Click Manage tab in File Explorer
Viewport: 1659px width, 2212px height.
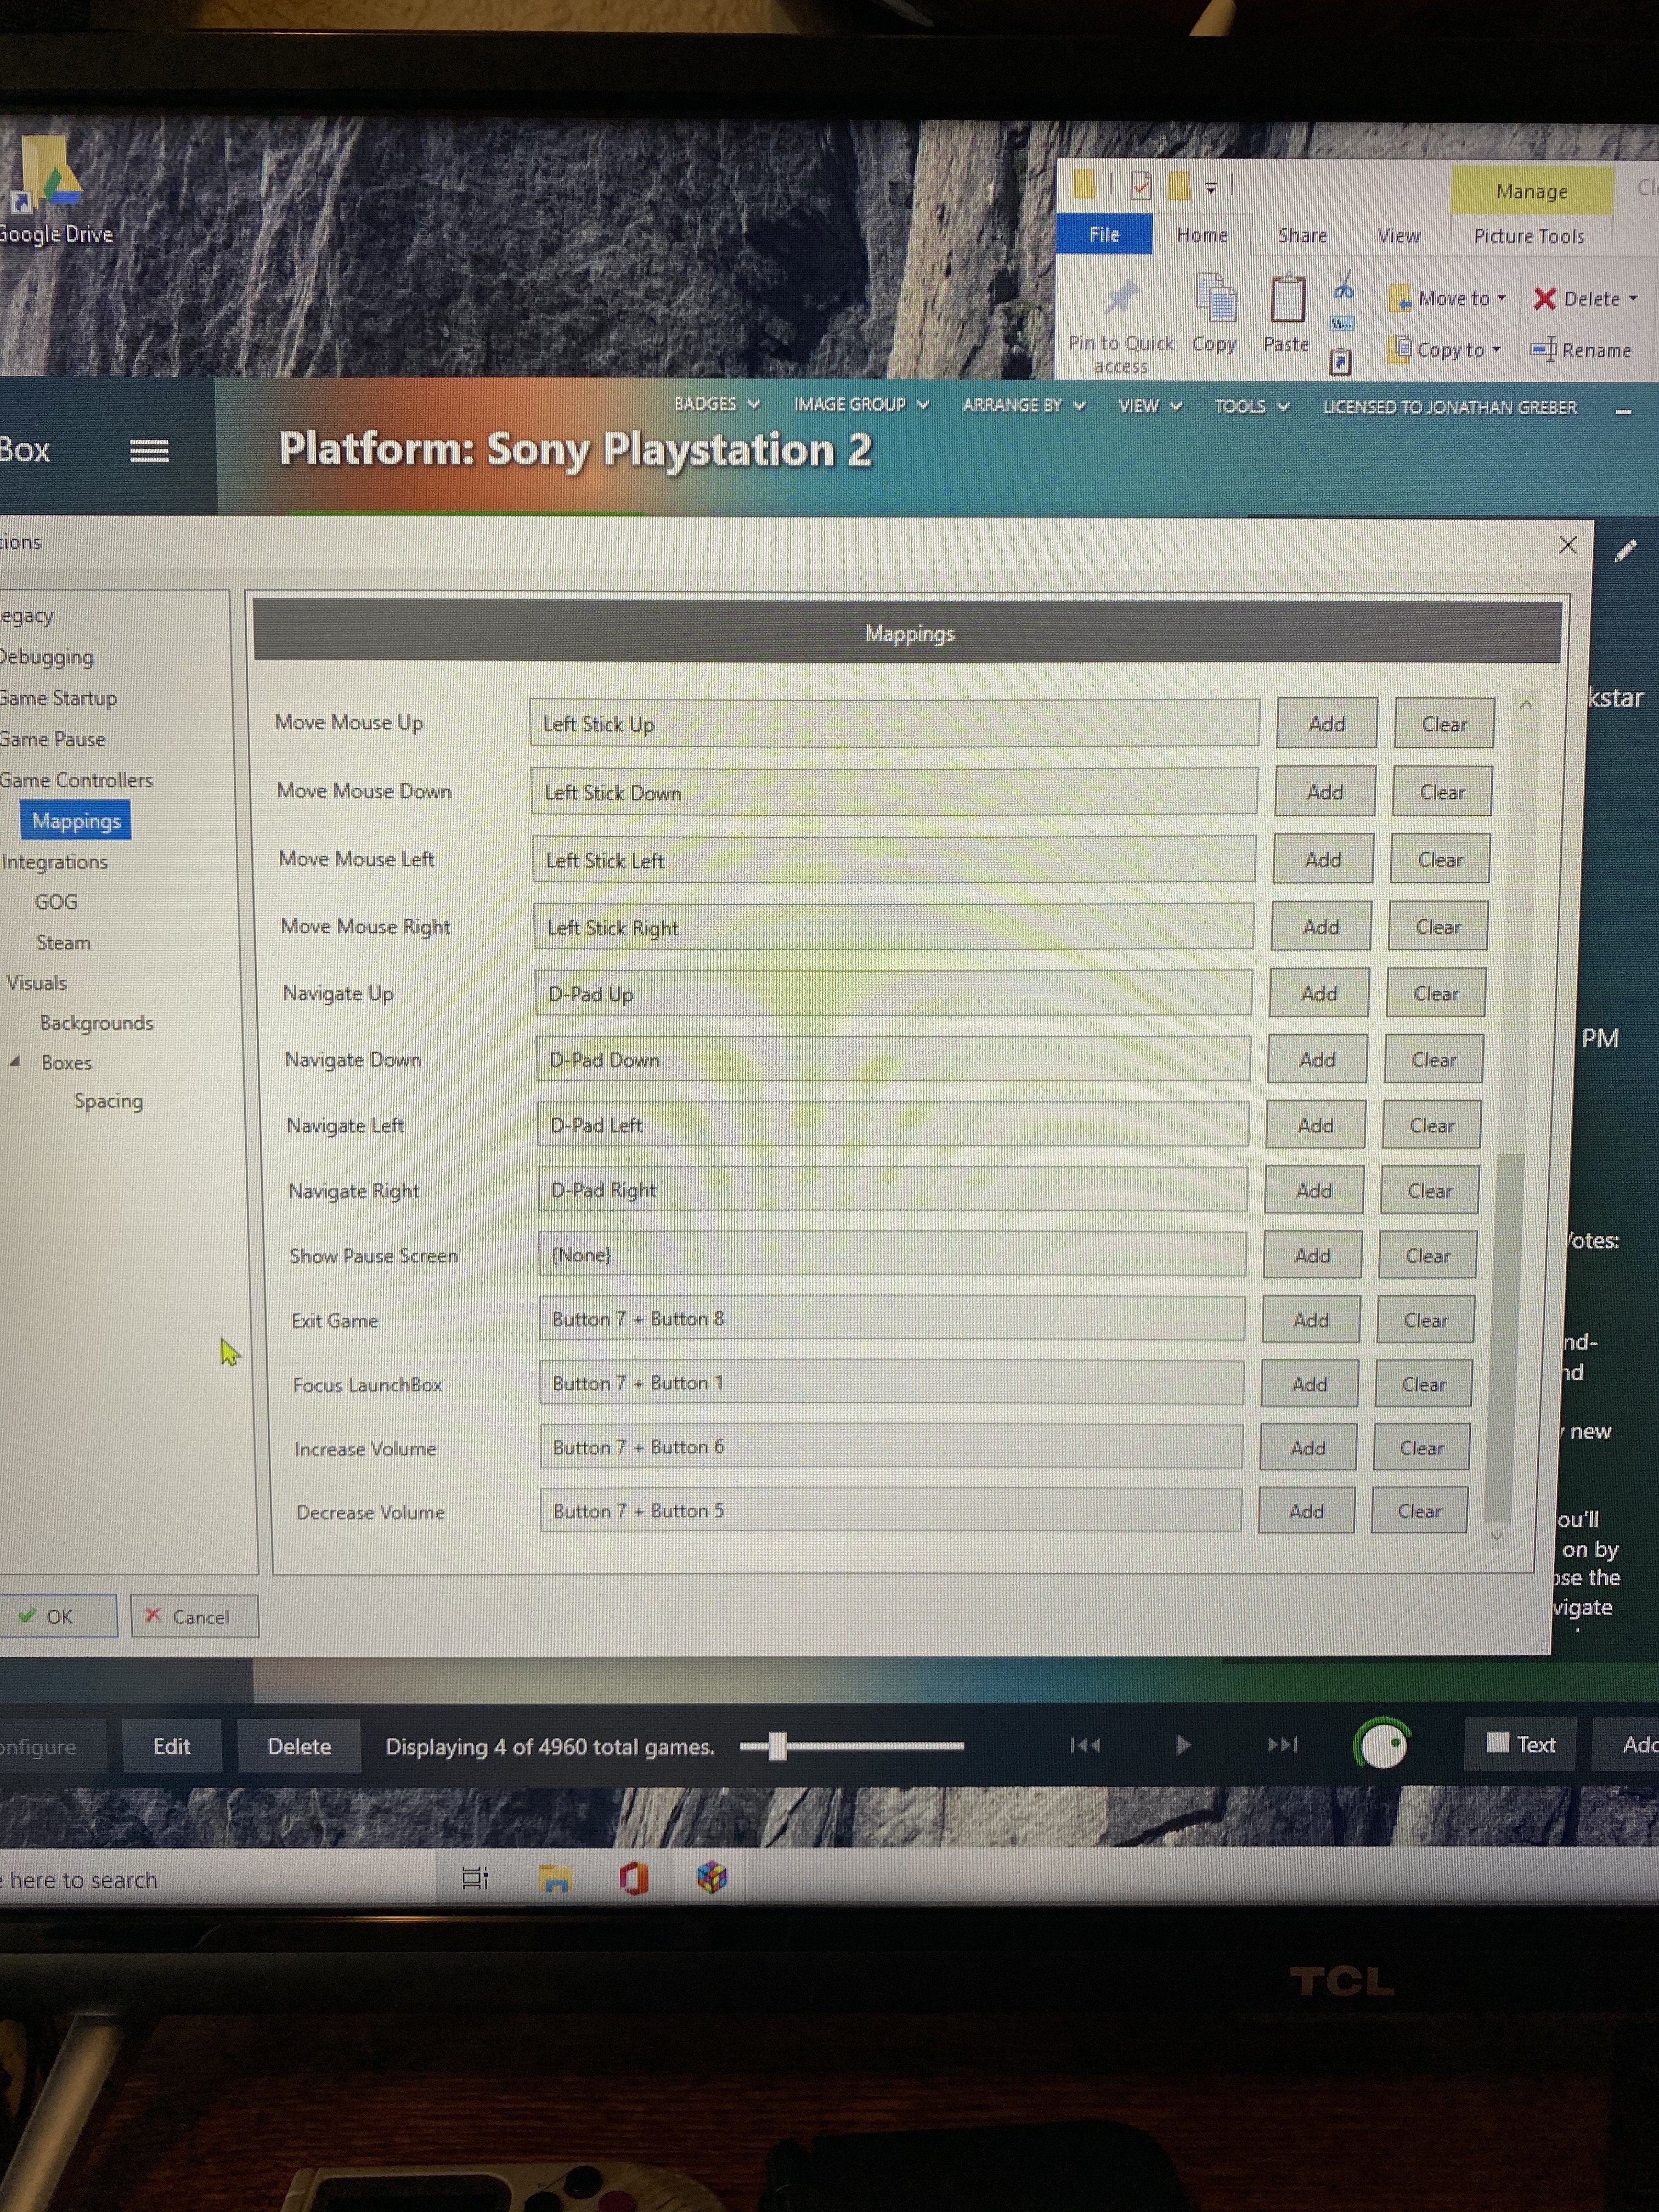coord(1531,190)
